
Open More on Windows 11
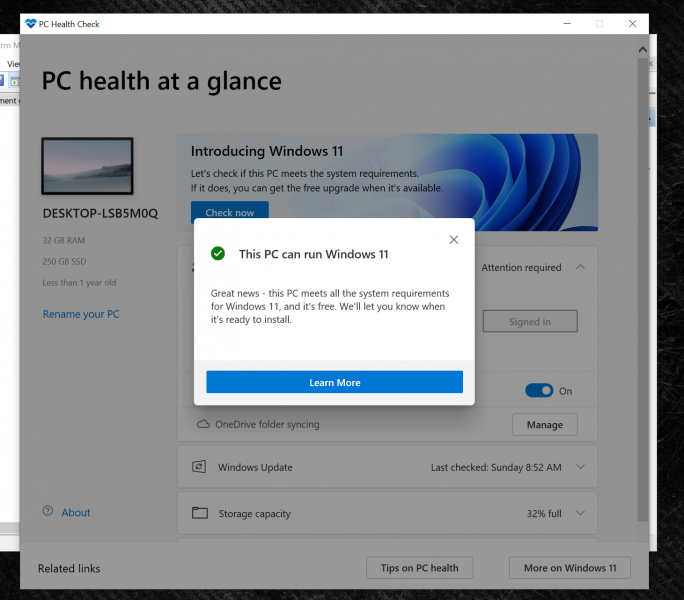(570, 568)
